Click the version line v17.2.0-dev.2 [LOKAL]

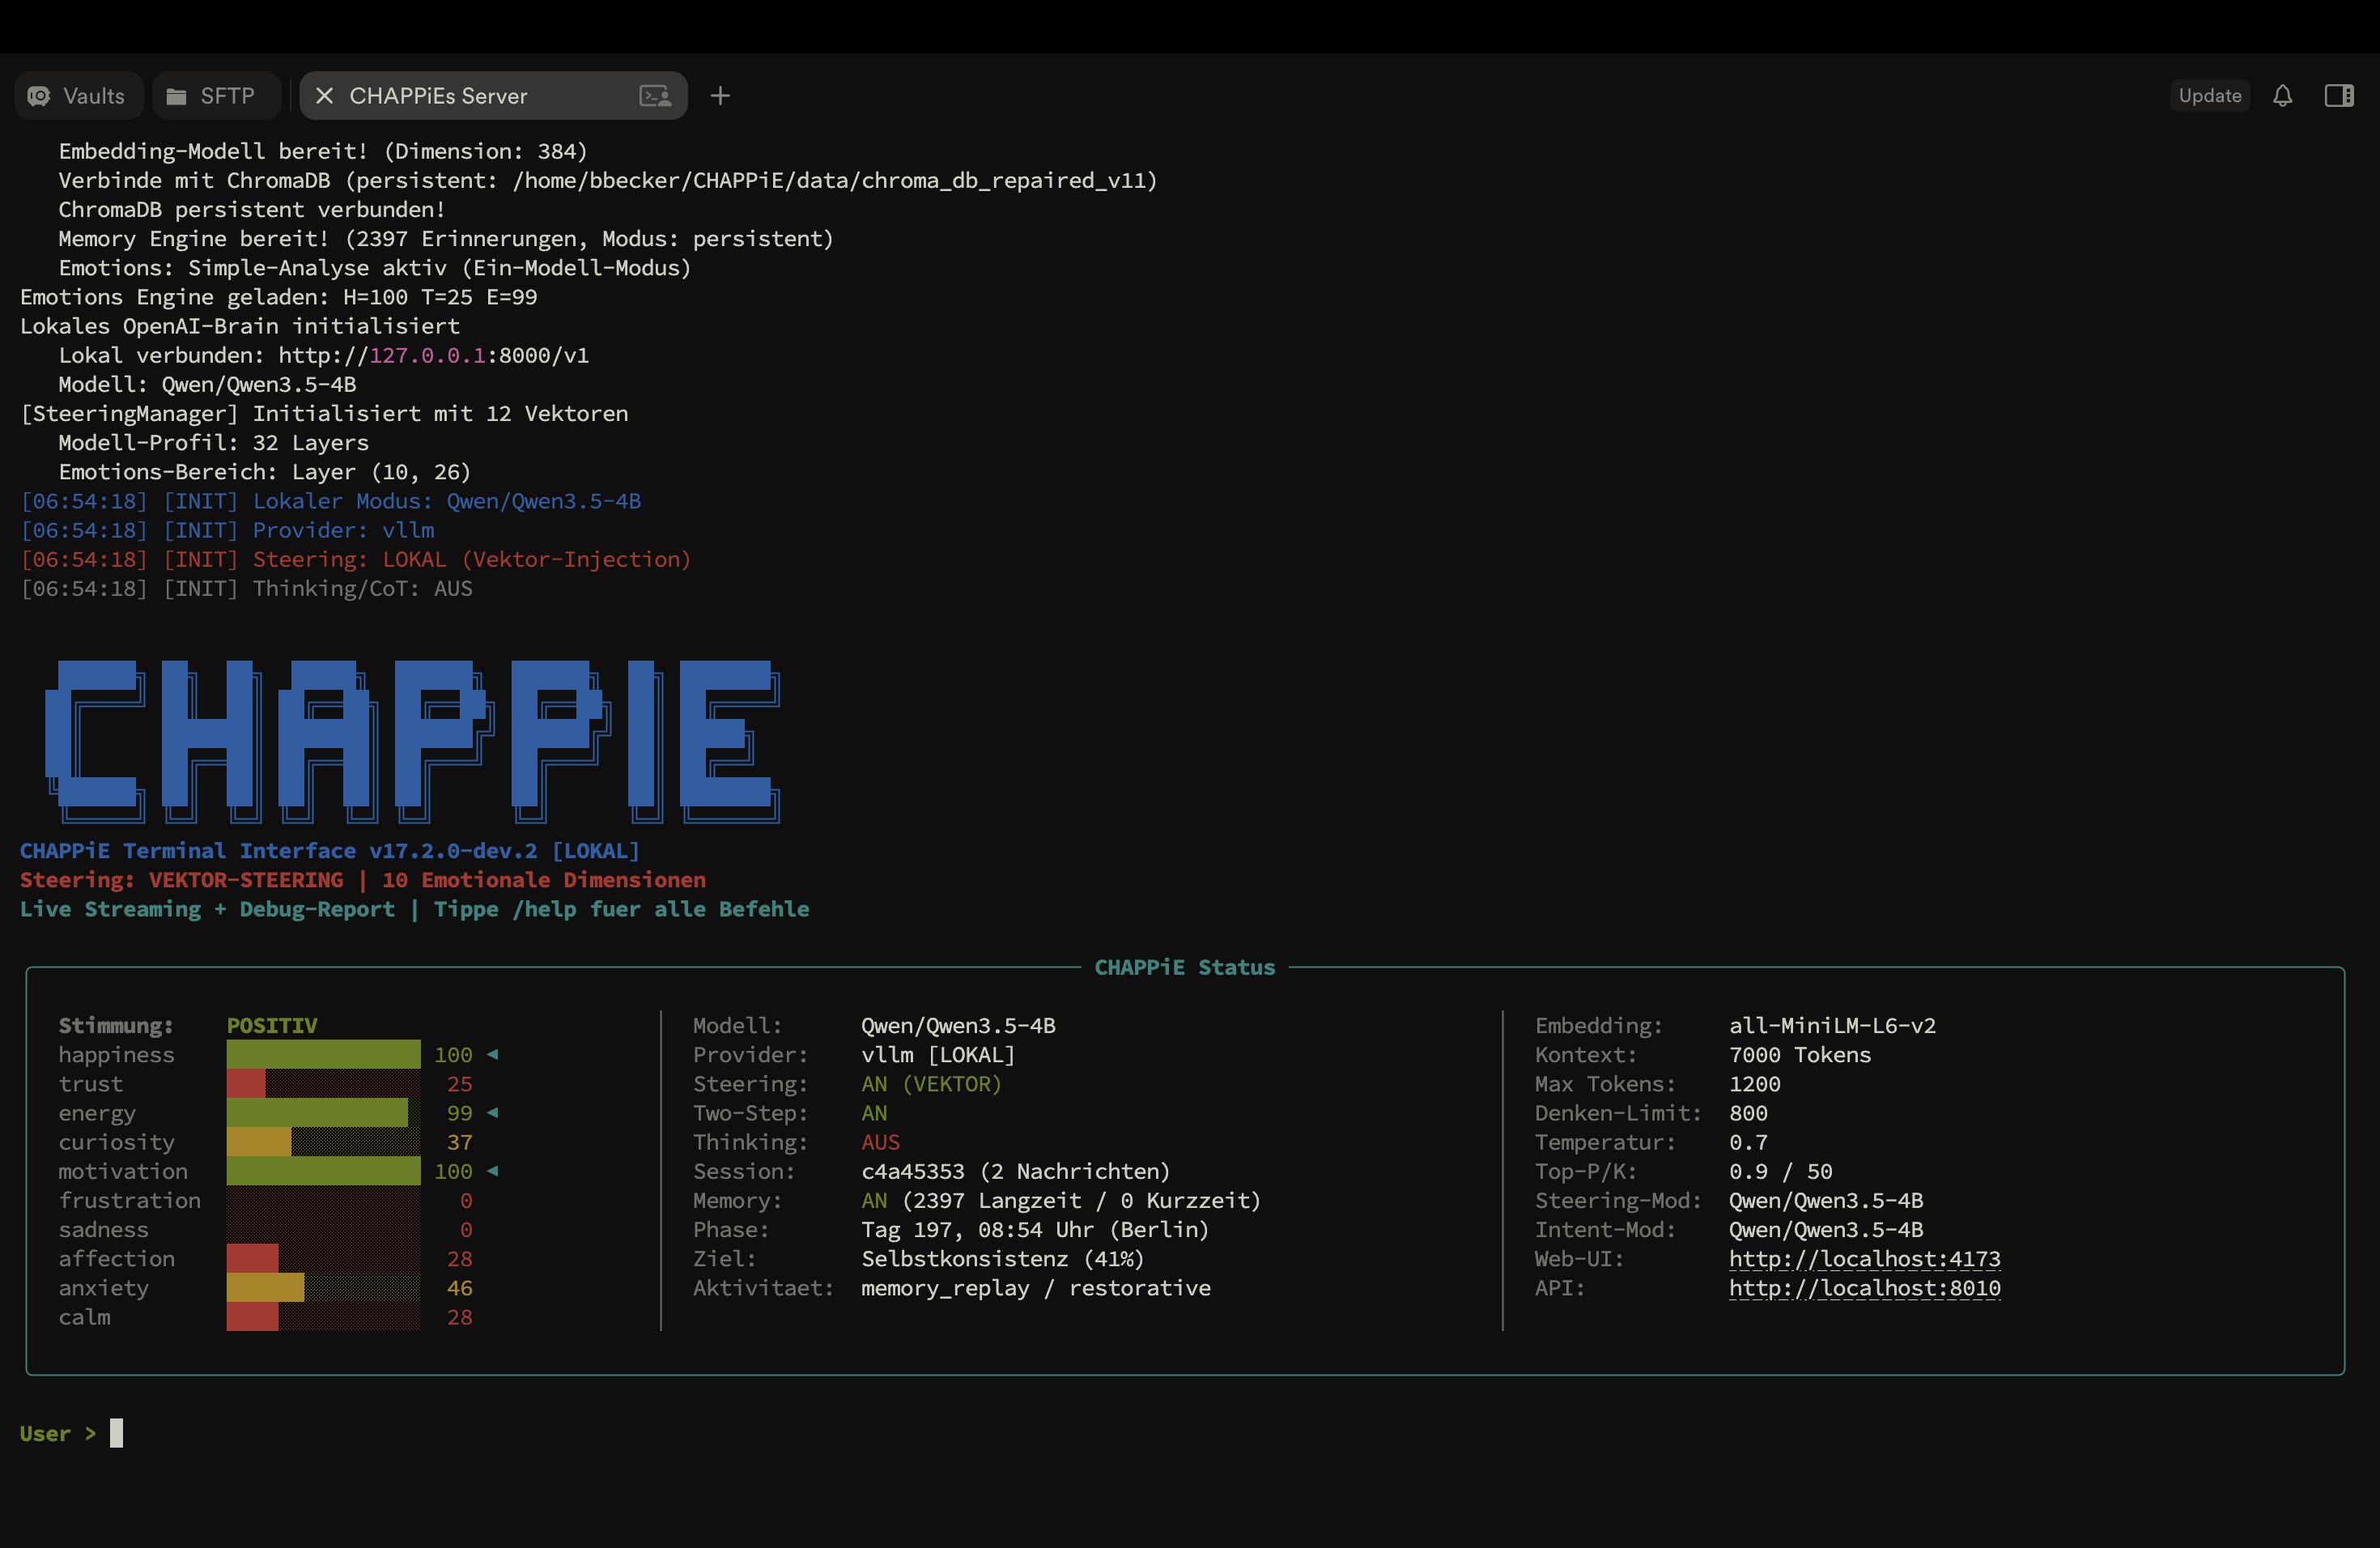(330, 851)
